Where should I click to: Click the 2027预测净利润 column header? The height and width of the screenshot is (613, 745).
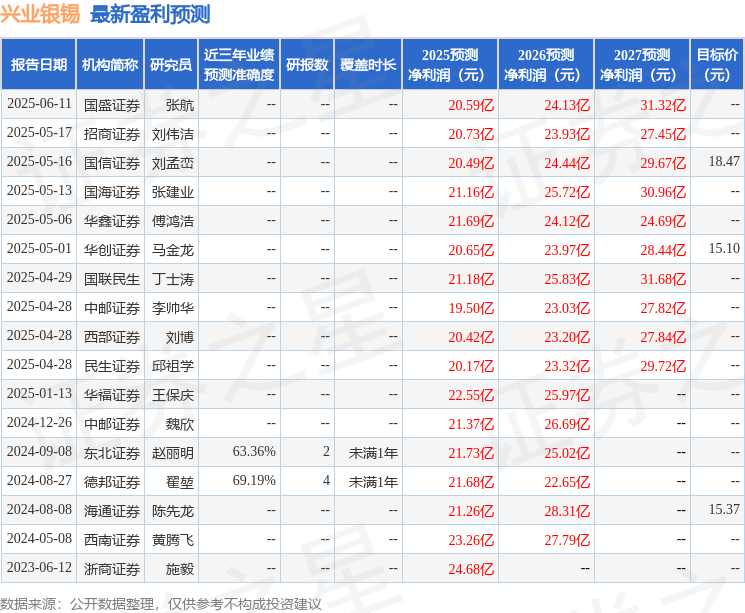point(642,65)
